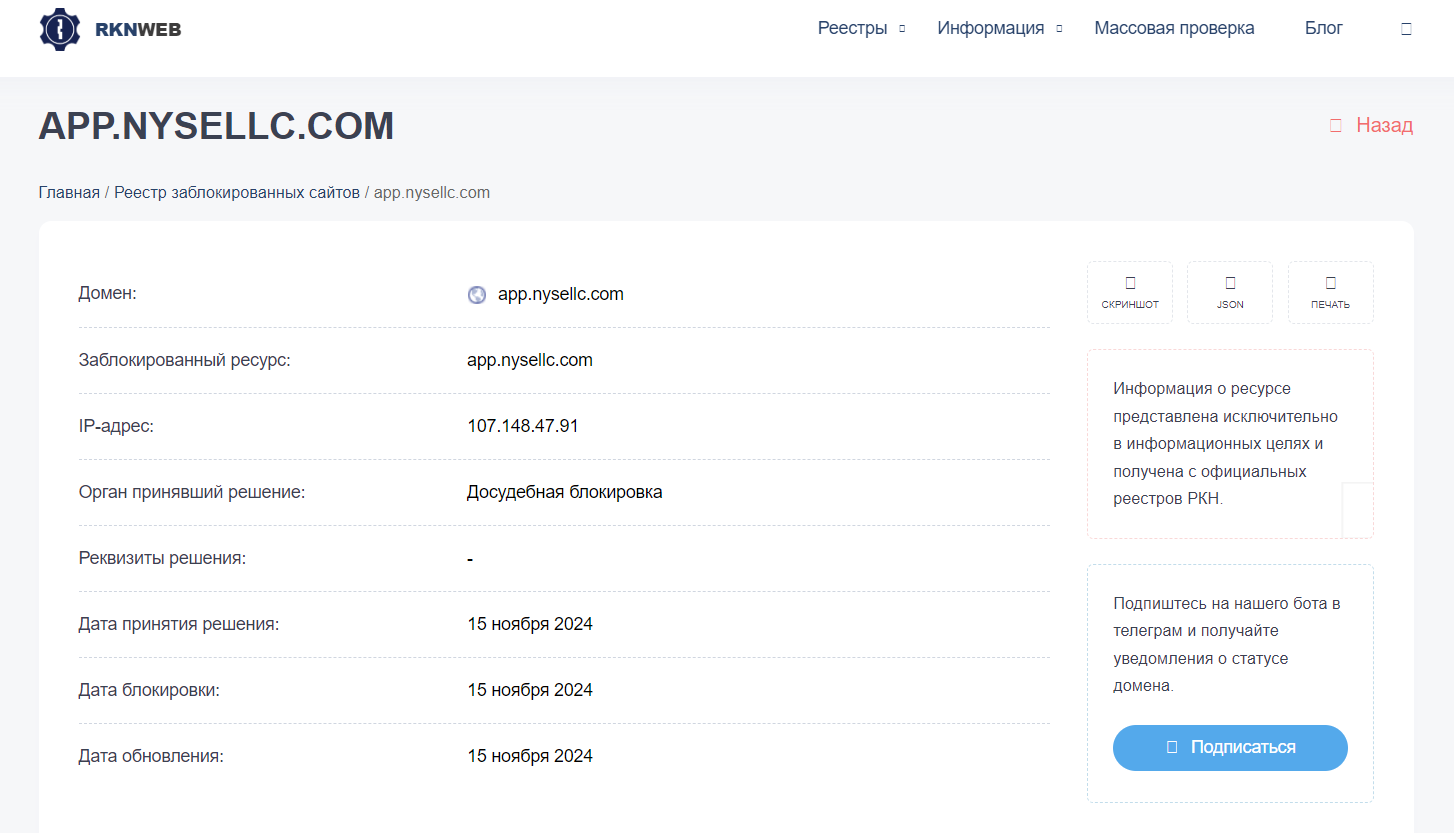Click the Дата блокировки date value
Image resolution: width=1454 pixels, height=833 pixels.
click(529, 690)
